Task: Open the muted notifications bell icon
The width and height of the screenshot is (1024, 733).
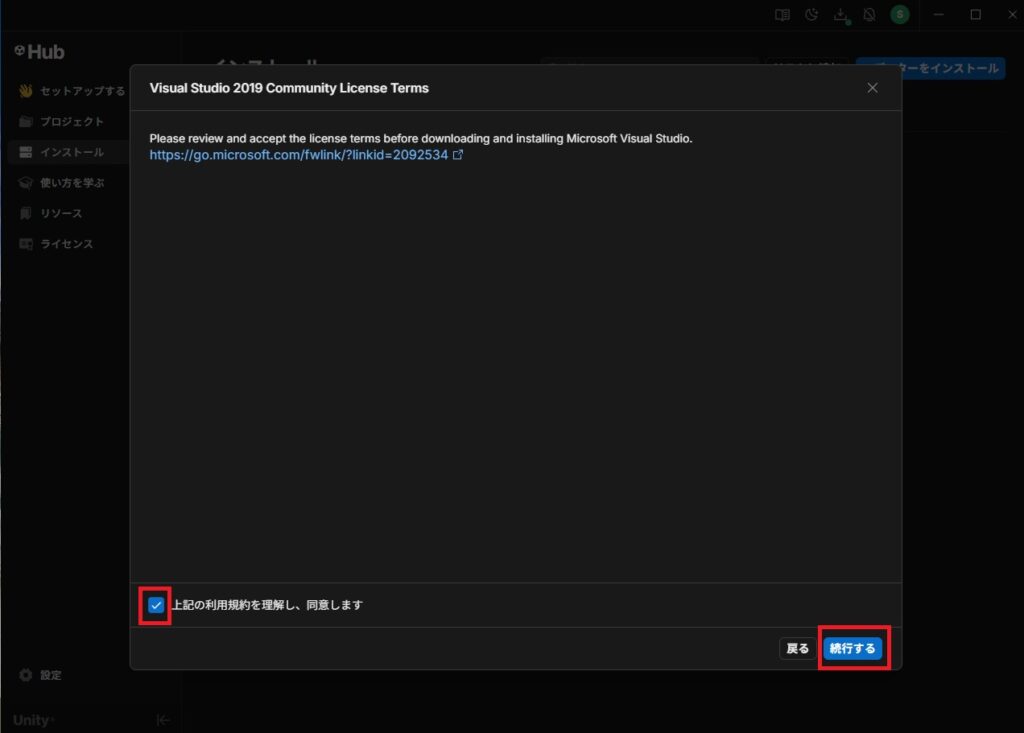Action: 869,14
